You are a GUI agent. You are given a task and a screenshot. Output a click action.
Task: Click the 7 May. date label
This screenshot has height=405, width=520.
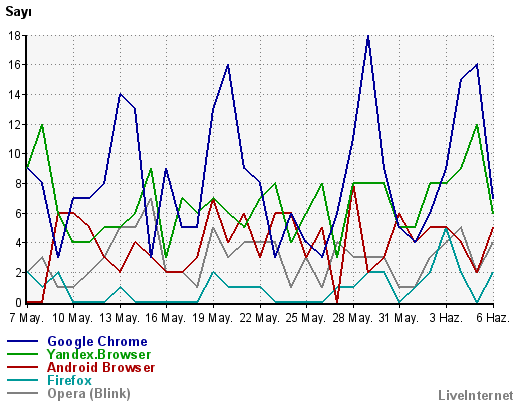tap(27, 318)
